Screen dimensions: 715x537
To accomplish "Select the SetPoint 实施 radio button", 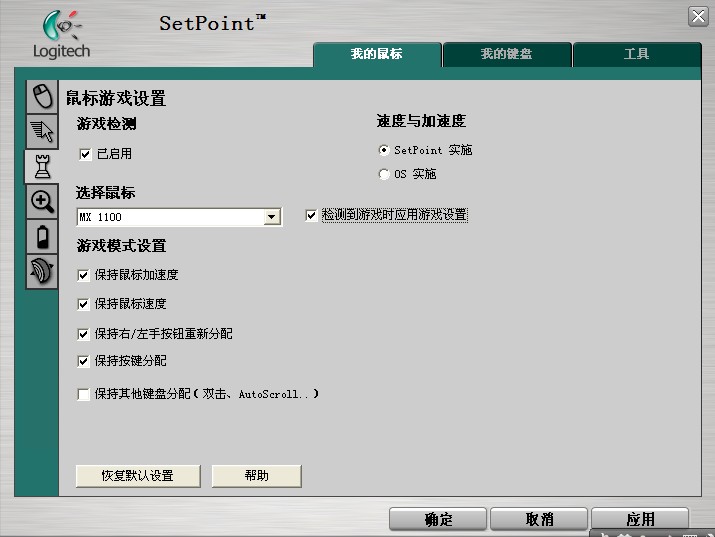I will tap(384, 150).
